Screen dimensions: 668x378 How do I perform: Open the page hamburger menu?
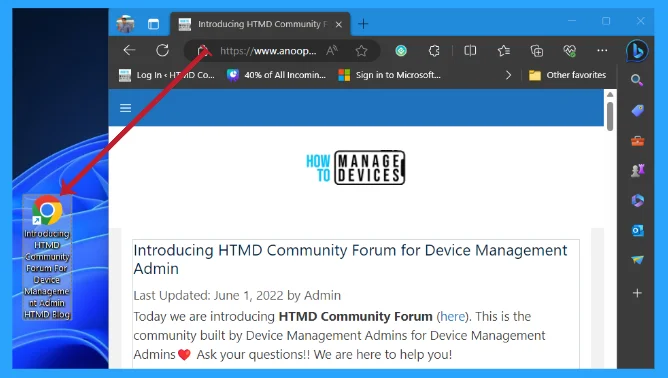point(125,108)
